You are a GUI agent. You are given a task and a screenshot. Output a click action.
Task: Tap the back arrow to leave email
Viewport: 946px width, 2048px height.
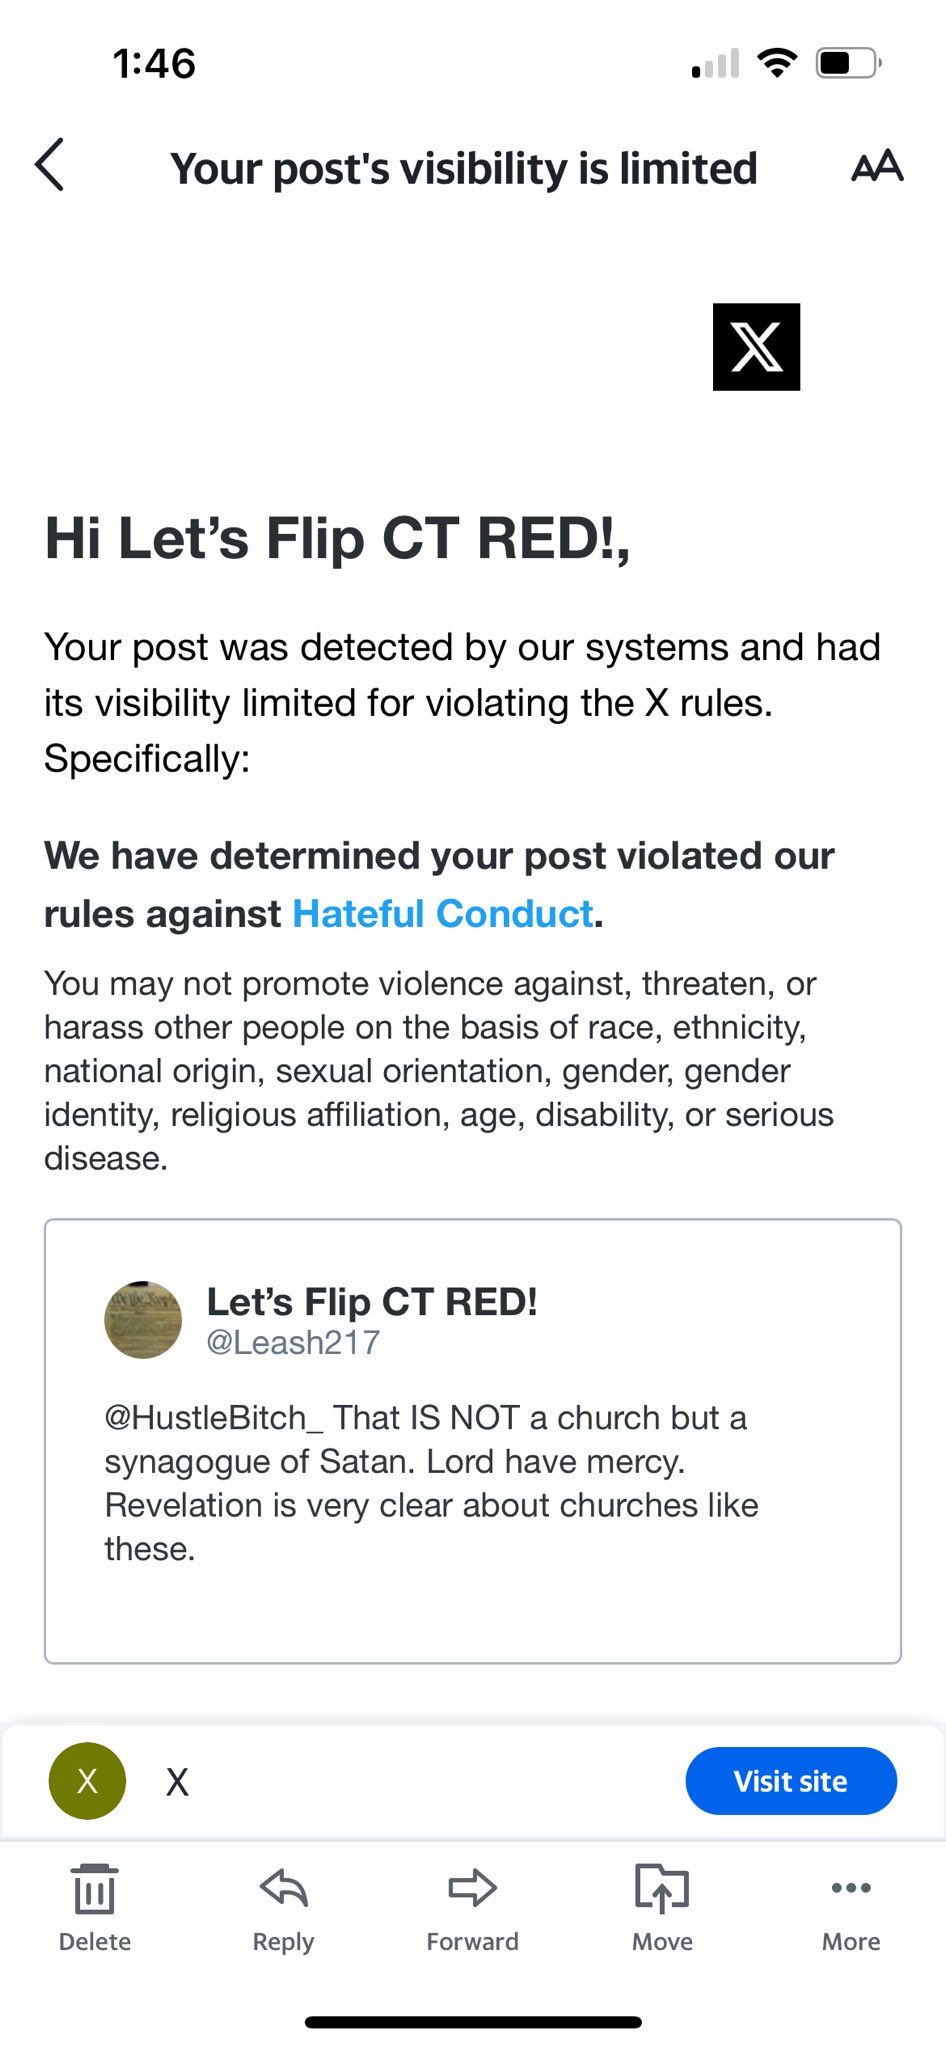(50, 165)
